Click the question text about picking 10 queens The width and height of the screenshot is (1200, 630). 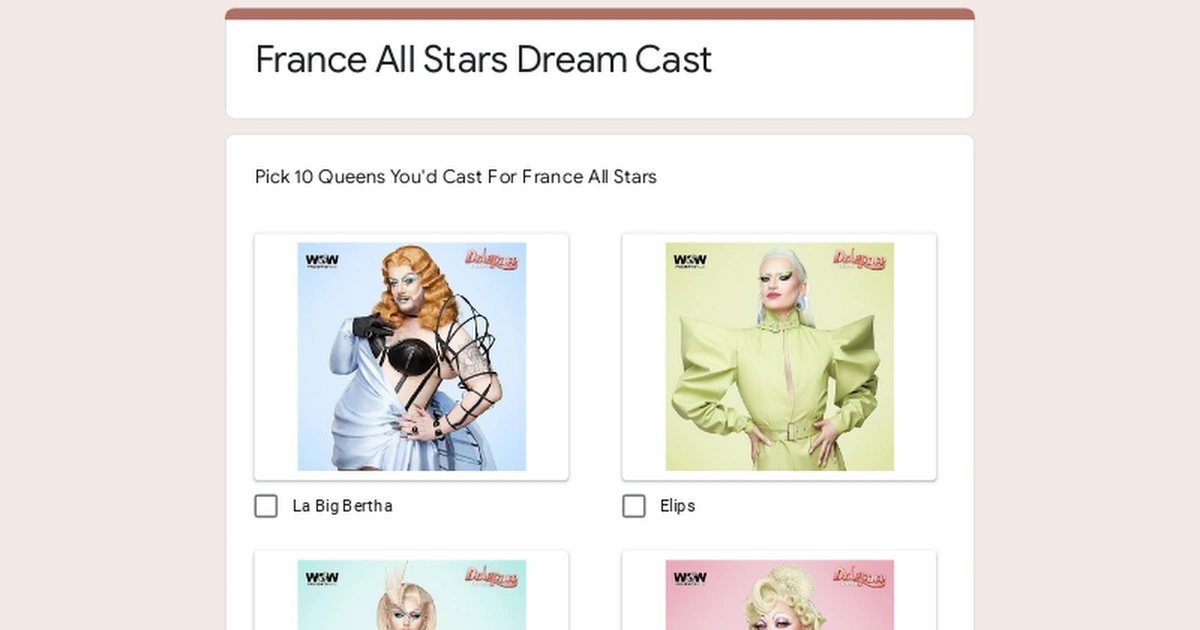[455, 177]
